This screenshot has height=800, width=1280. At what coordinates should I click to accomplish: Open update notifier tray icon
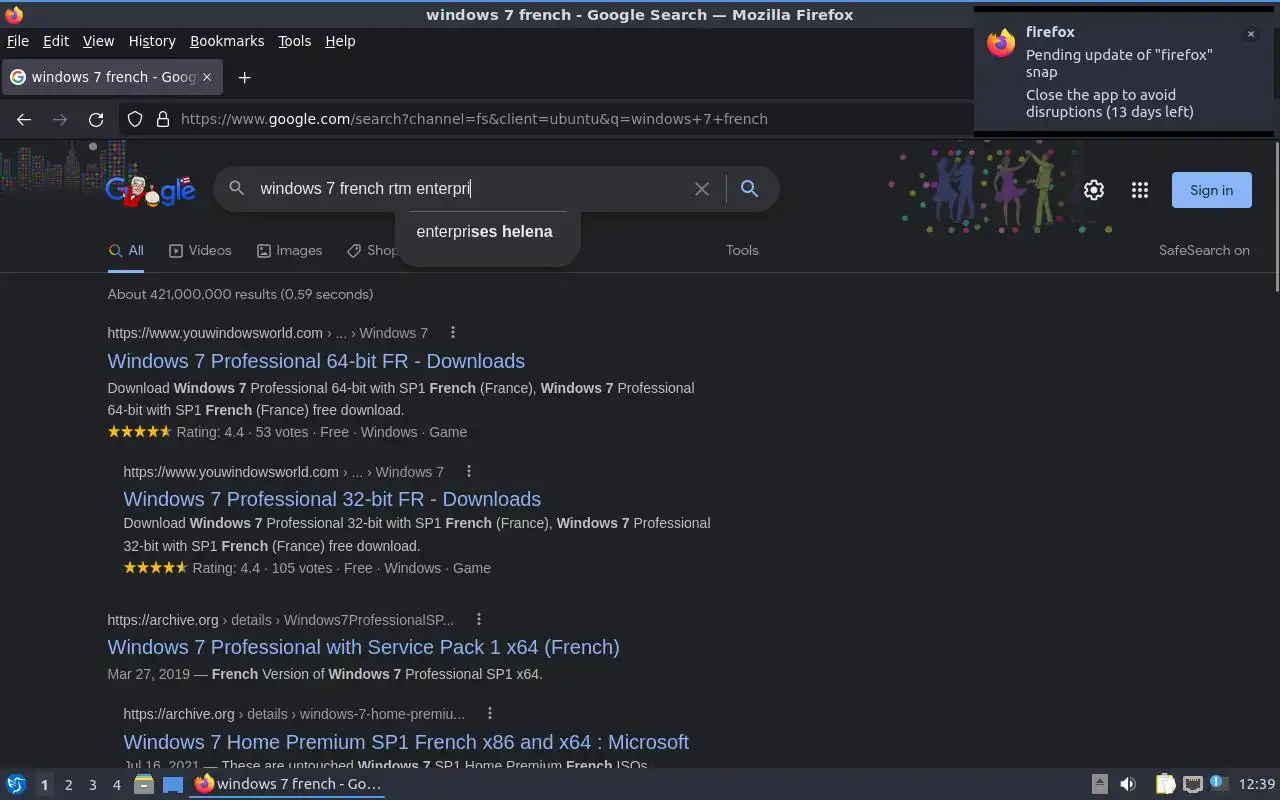coord(1218,783)
